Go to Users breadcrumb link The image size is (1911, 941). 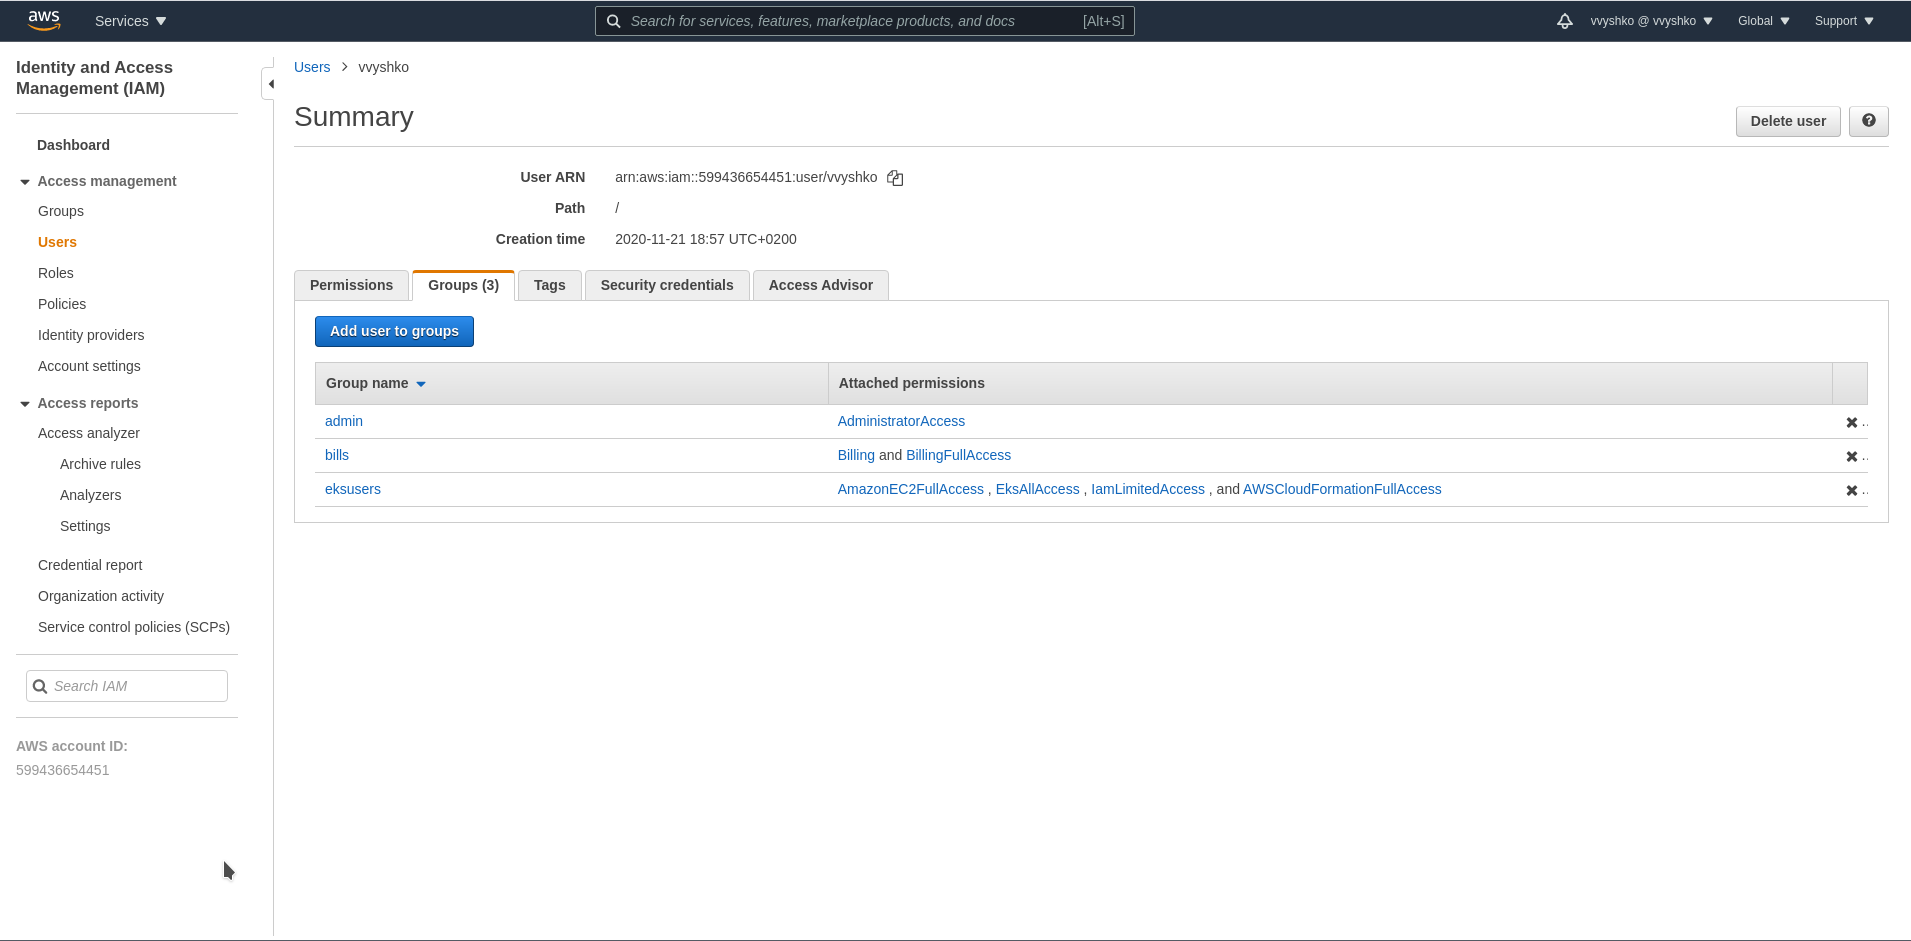coord(312,67)
